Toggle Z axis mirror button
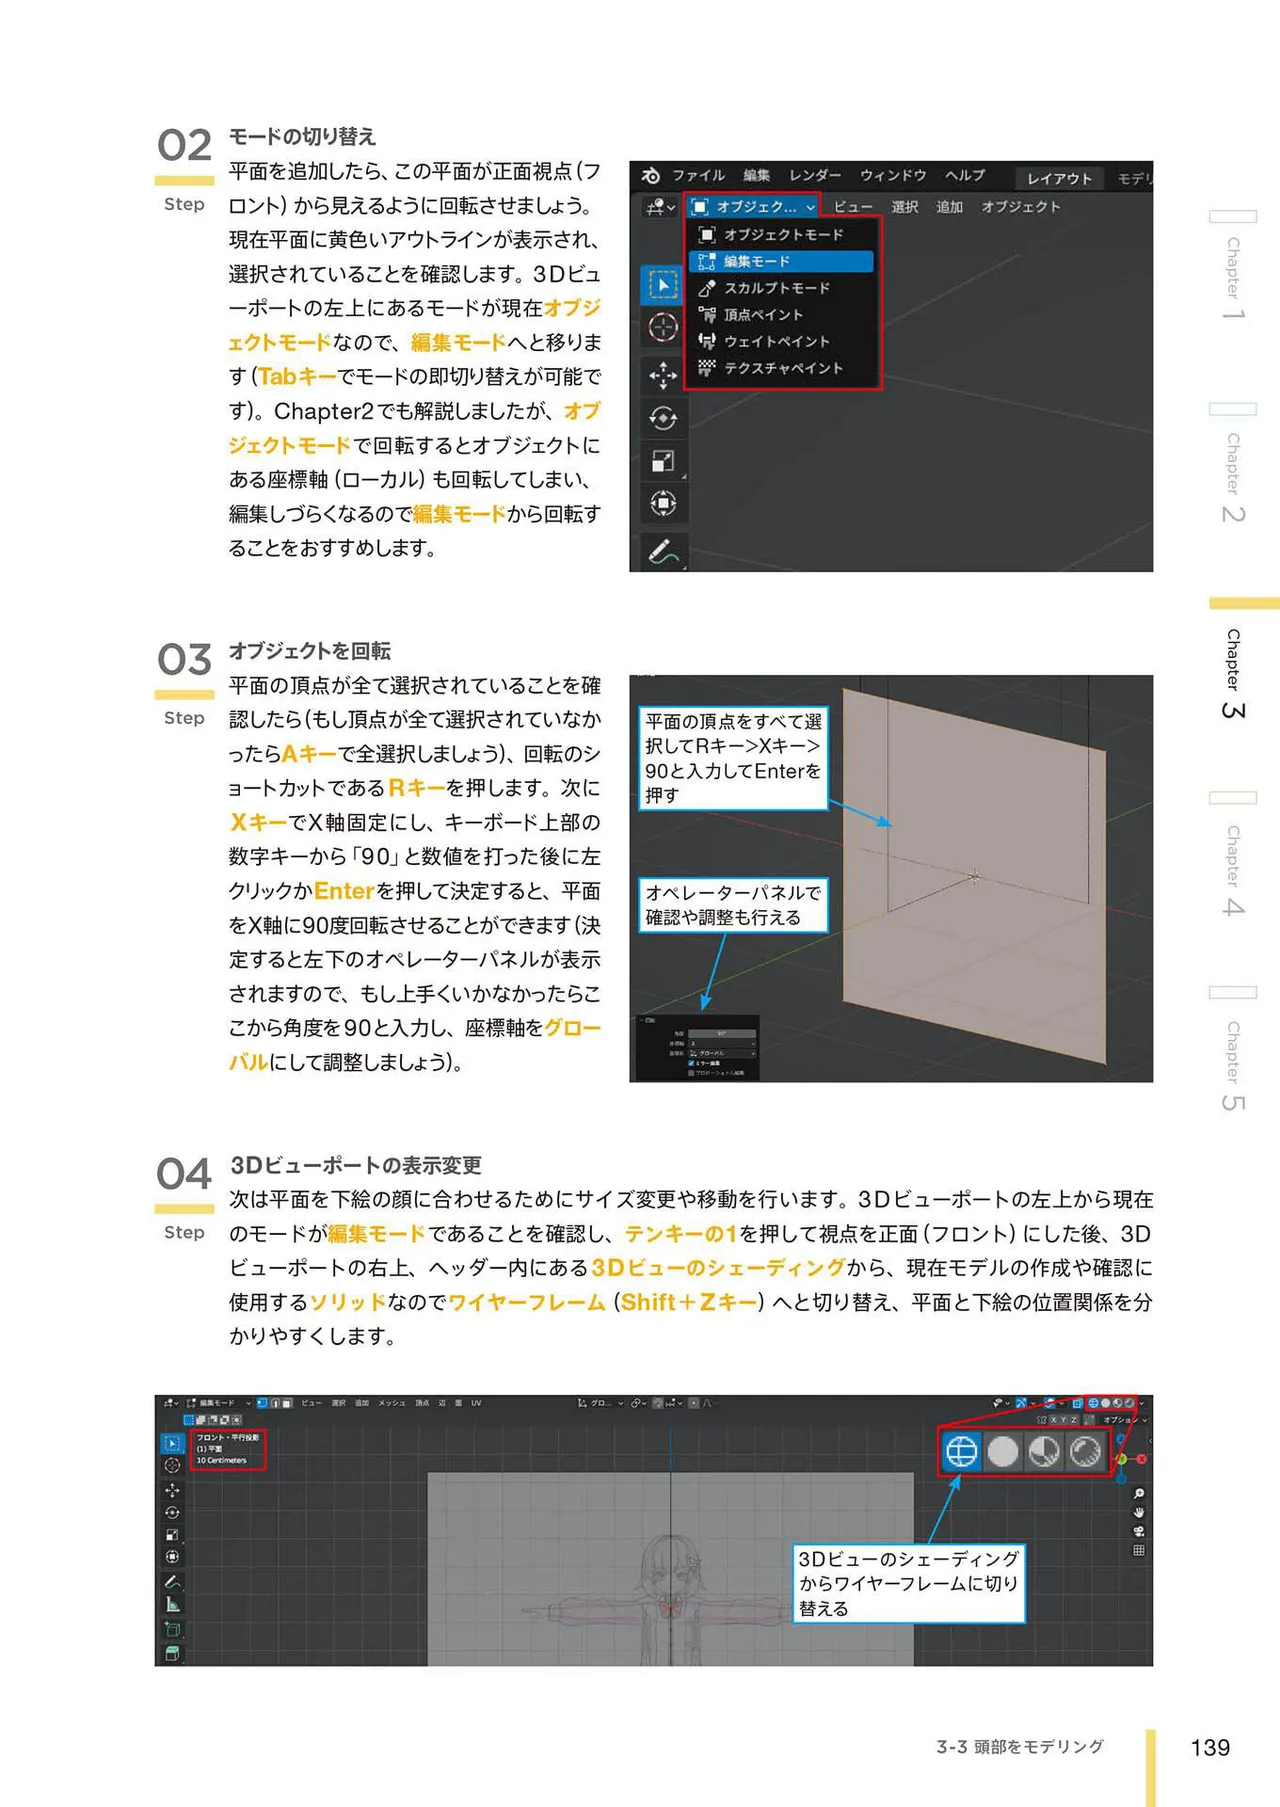This screenshot has height=1807, width=1280. click(x=1074, y=1420)
